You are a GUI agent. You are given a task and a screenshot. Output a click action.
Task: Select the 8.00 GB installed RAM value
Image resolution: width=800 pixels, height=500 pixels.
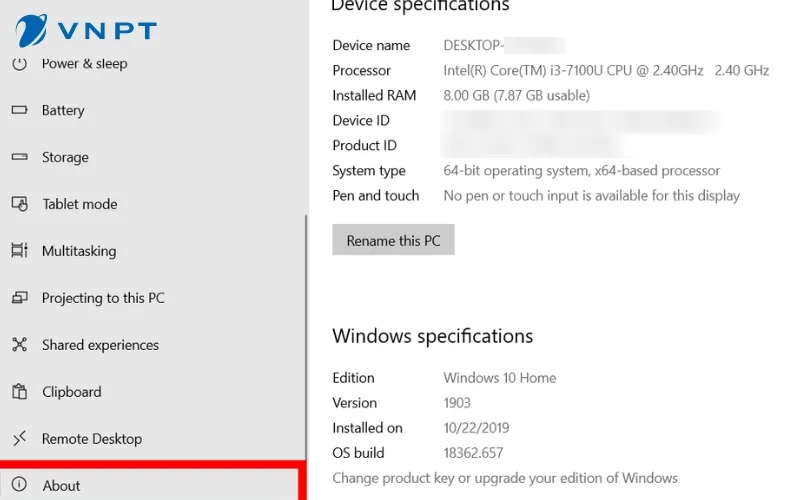coord(516,96)
